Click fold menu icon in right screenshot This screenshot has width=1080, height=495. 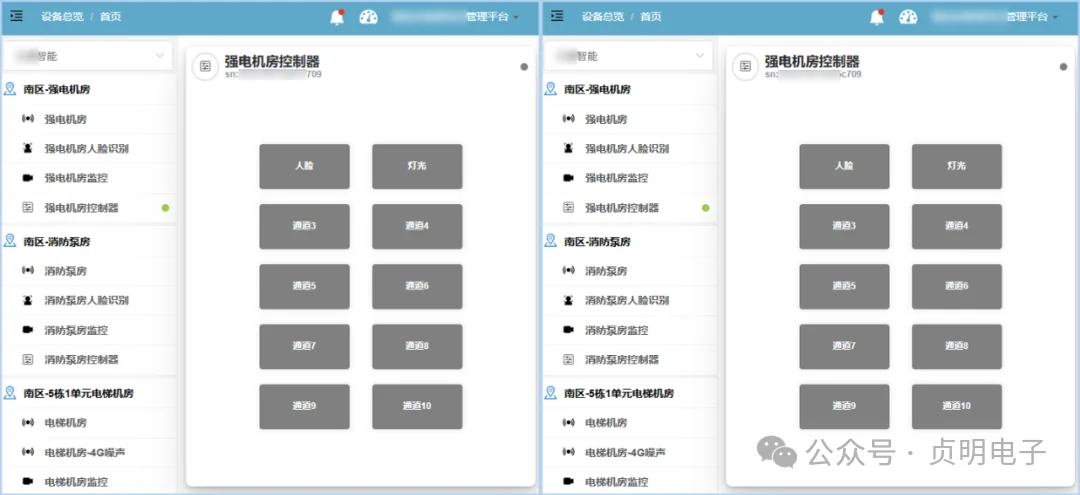557,16
